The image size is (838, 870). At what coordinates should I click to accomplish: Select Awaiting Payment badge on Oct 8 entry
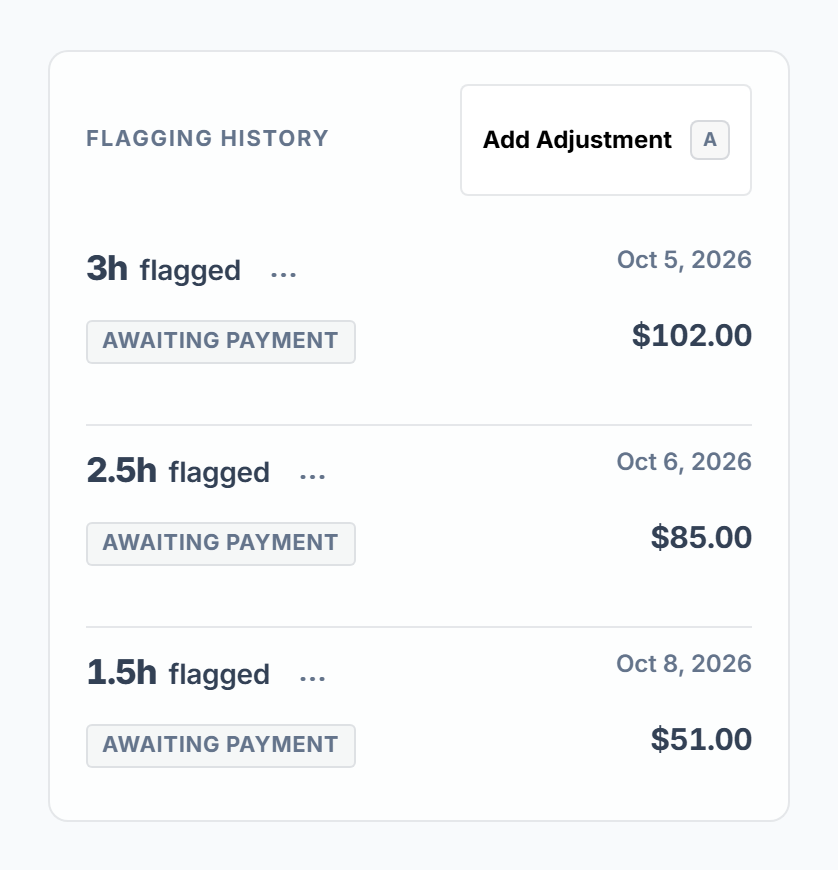[x=221, y=746]
